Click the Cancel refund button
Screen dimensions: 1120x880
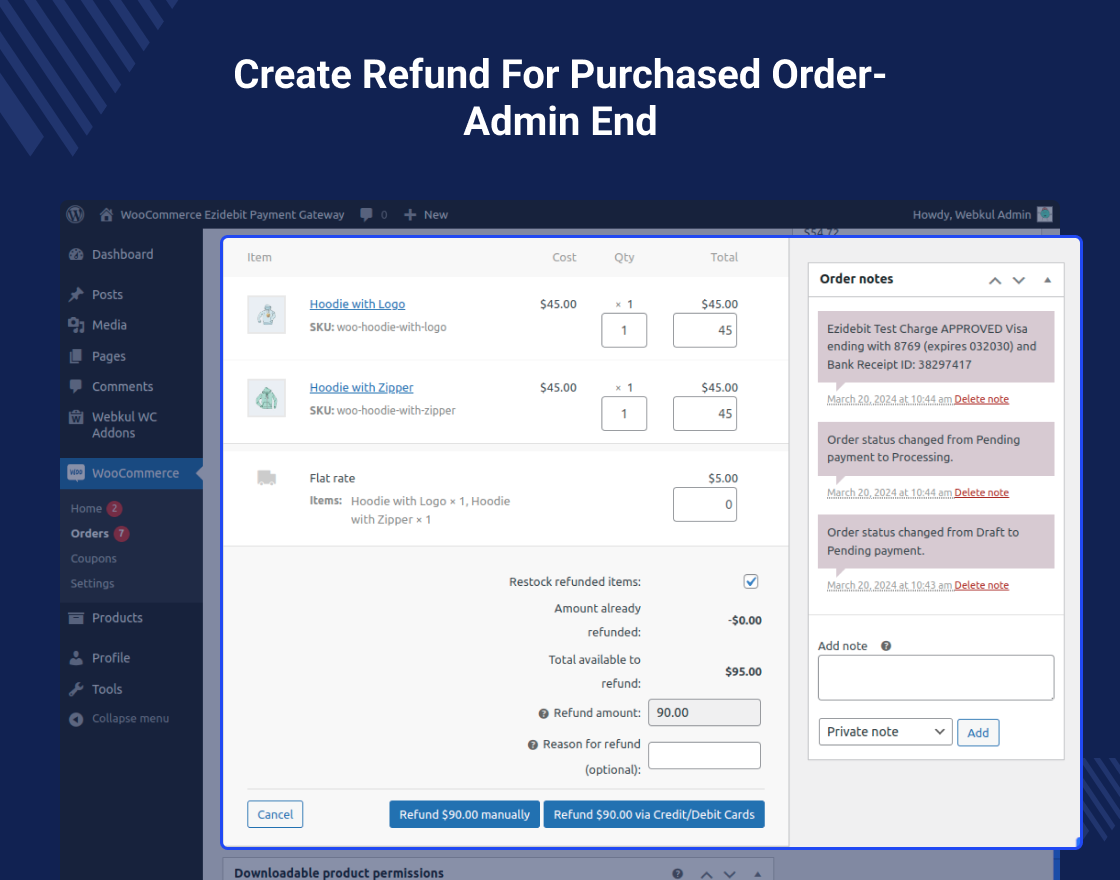[275, 814]
